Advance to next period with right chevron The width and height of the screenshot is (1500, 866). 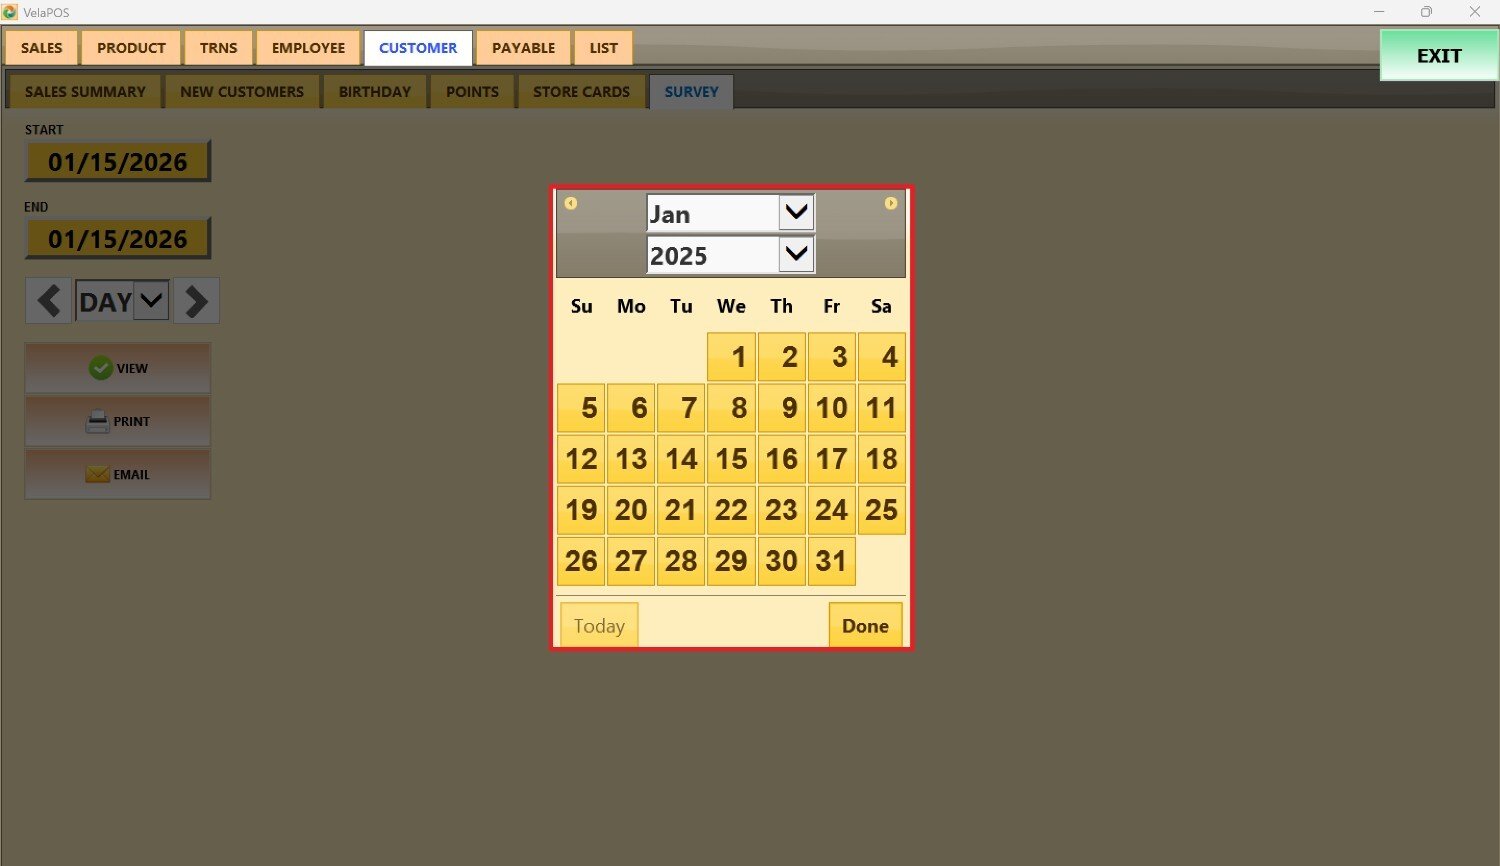(196, 301)
